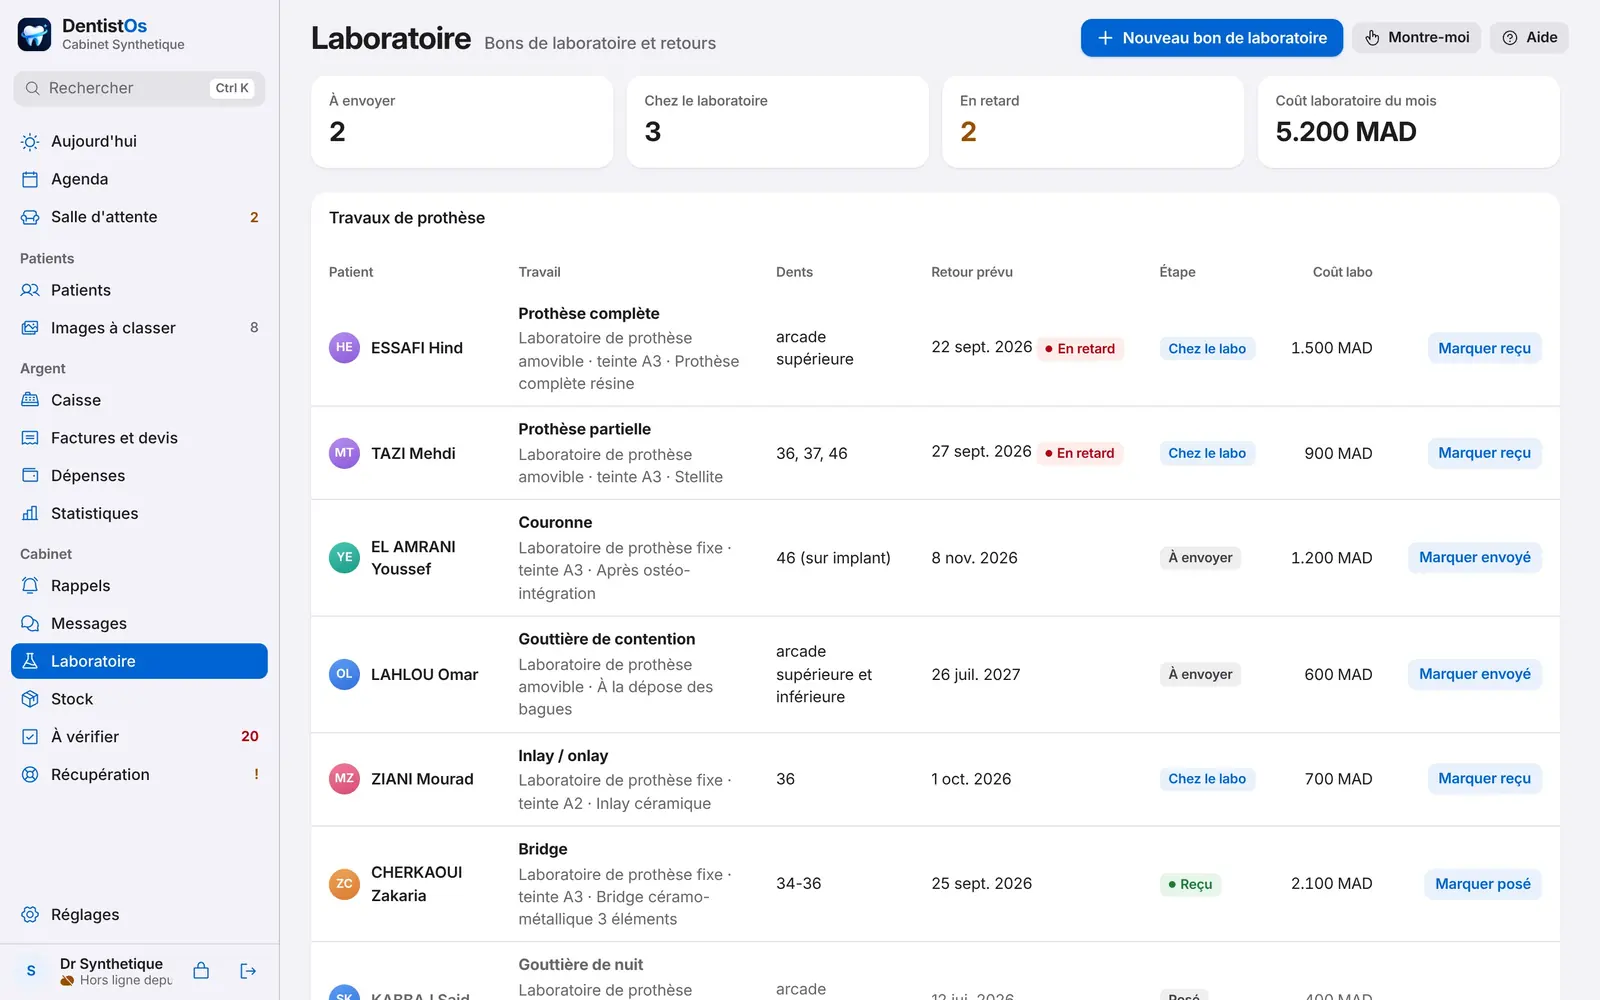
Task: Open Salle d'attente in sidebar
Action: click(x=139, y=217)
